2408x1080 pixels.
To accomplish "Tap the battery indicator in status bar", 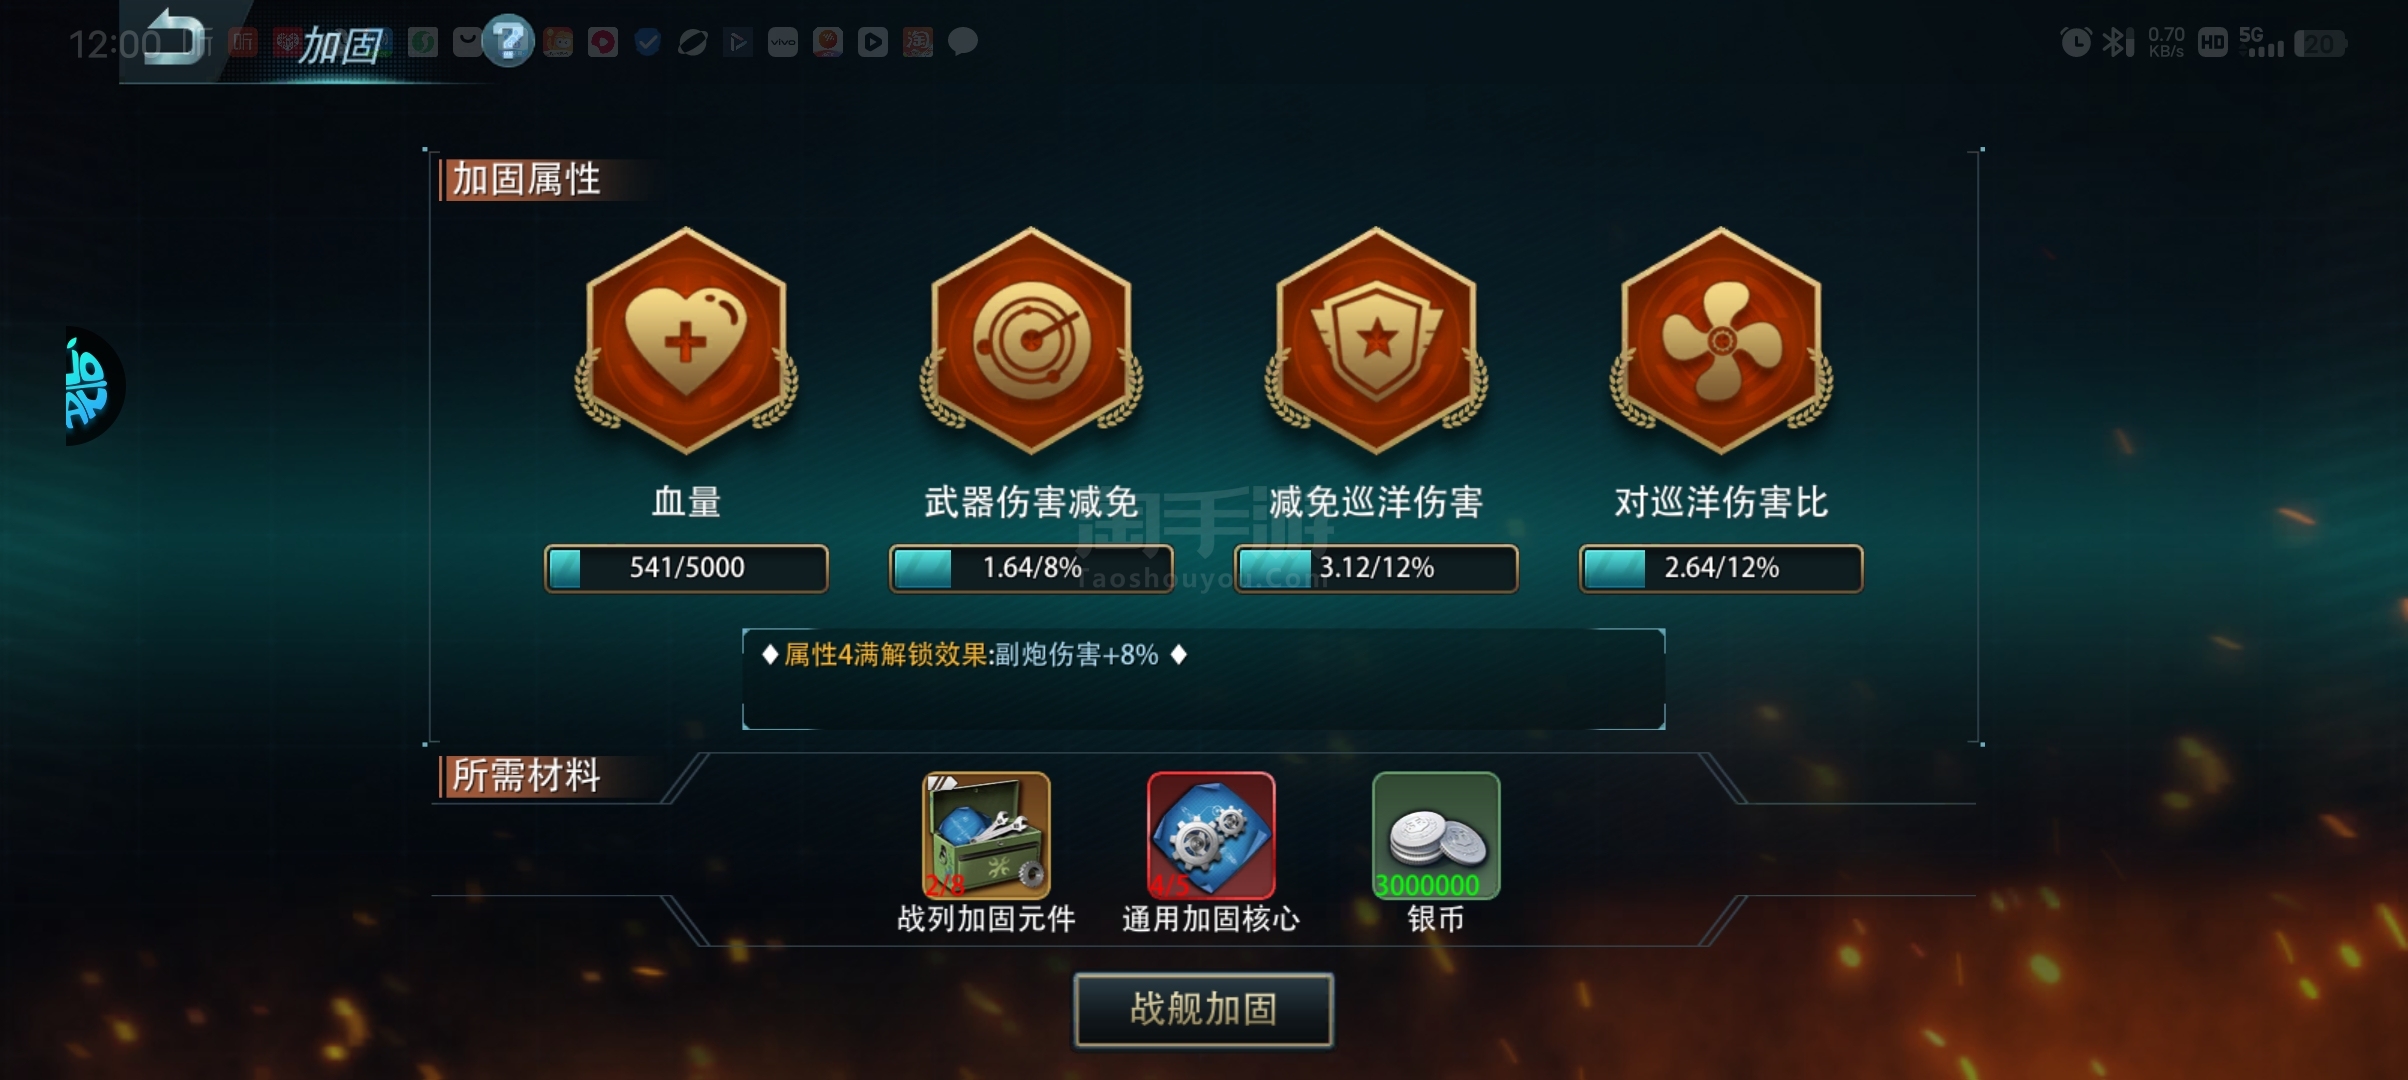I will click(x=2320, y=44).
